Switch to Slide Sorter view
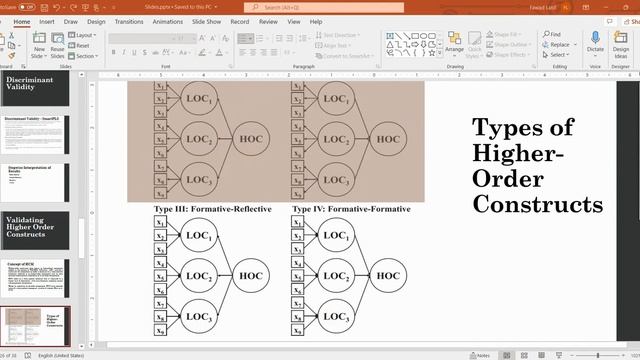640x360 pixels. [524, 356]
